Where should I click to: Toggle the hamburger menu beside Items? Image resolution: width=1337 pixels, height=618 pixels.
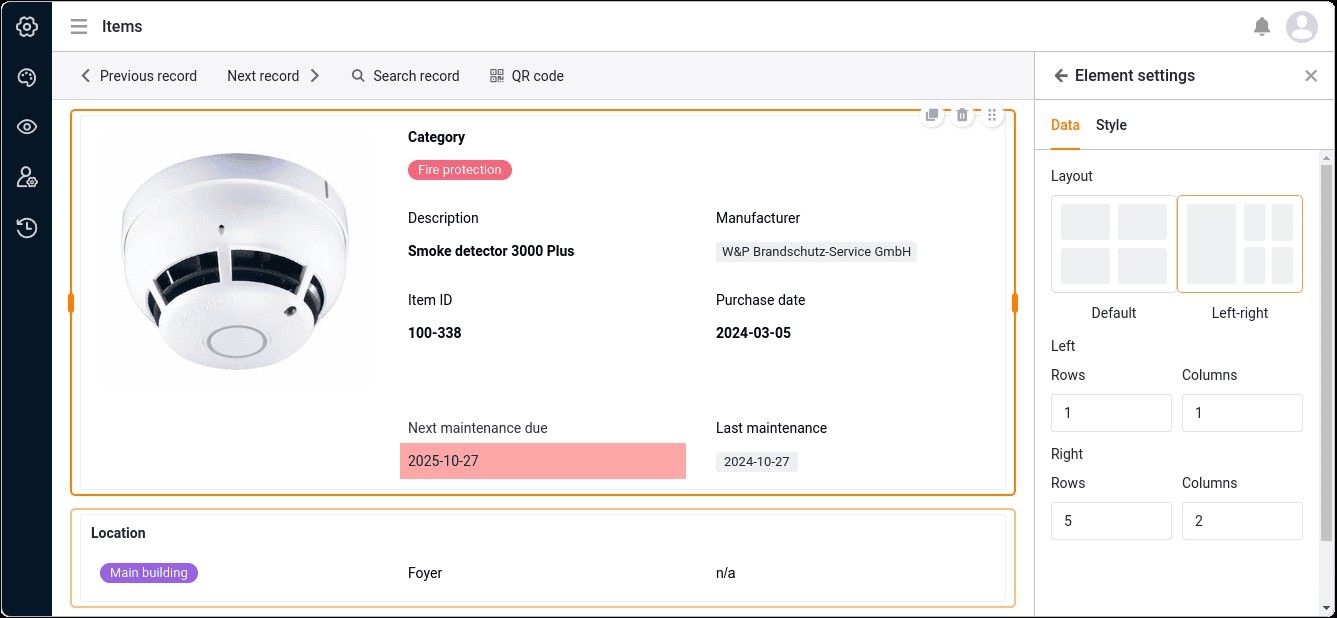click(x=79, y=27)
